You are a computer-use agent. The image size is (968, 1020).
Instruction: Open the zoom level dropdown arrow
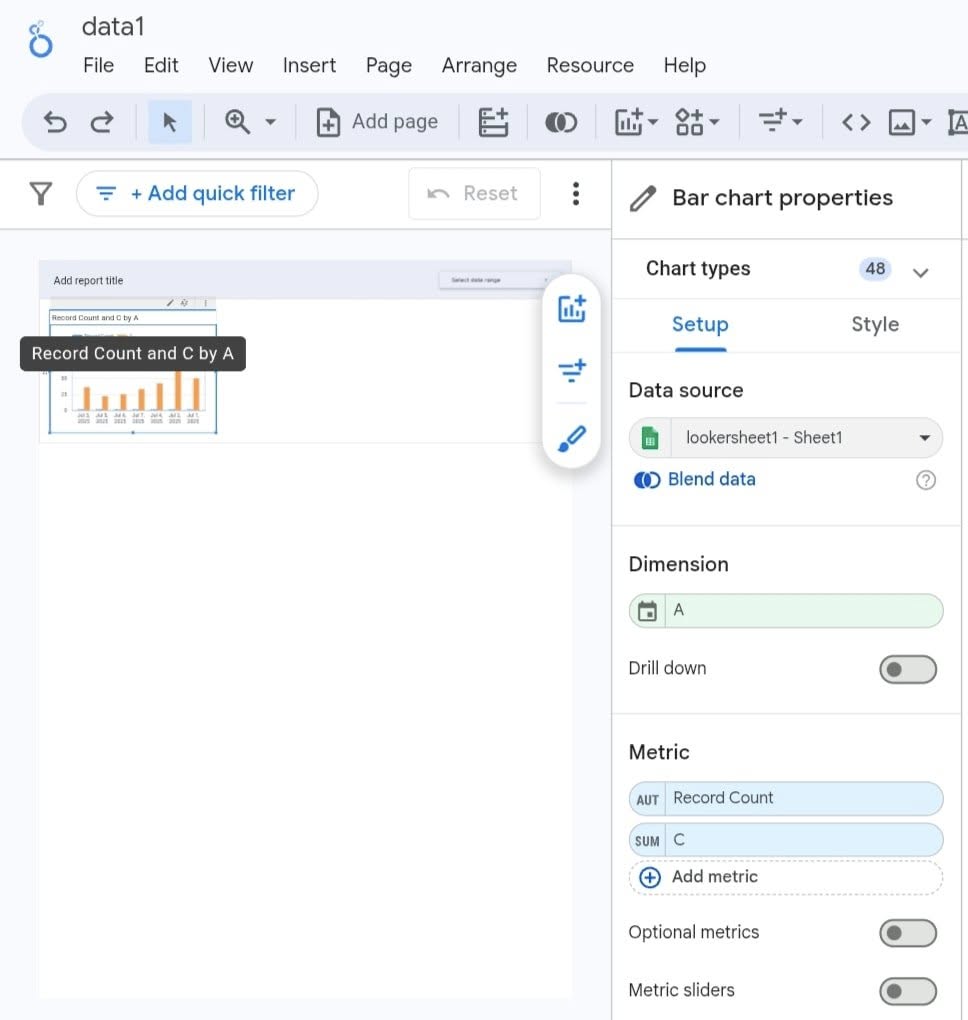[270, 122]
